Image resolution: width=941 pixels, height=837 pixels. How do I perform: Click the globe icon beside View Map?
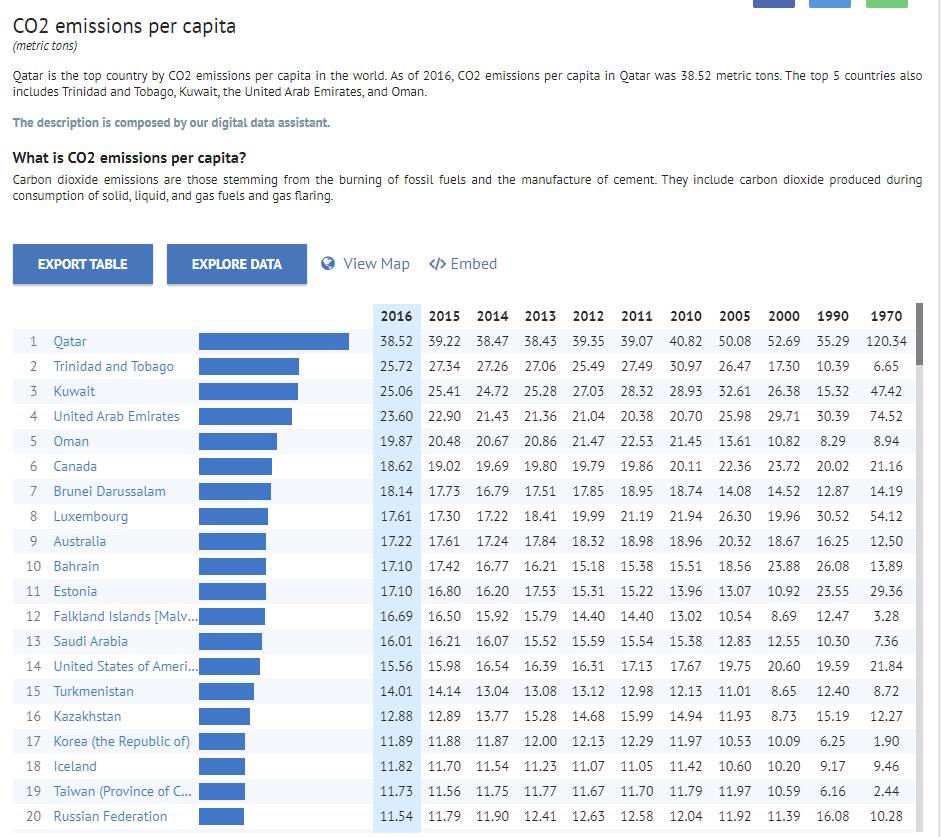click(x=328, y=263)
